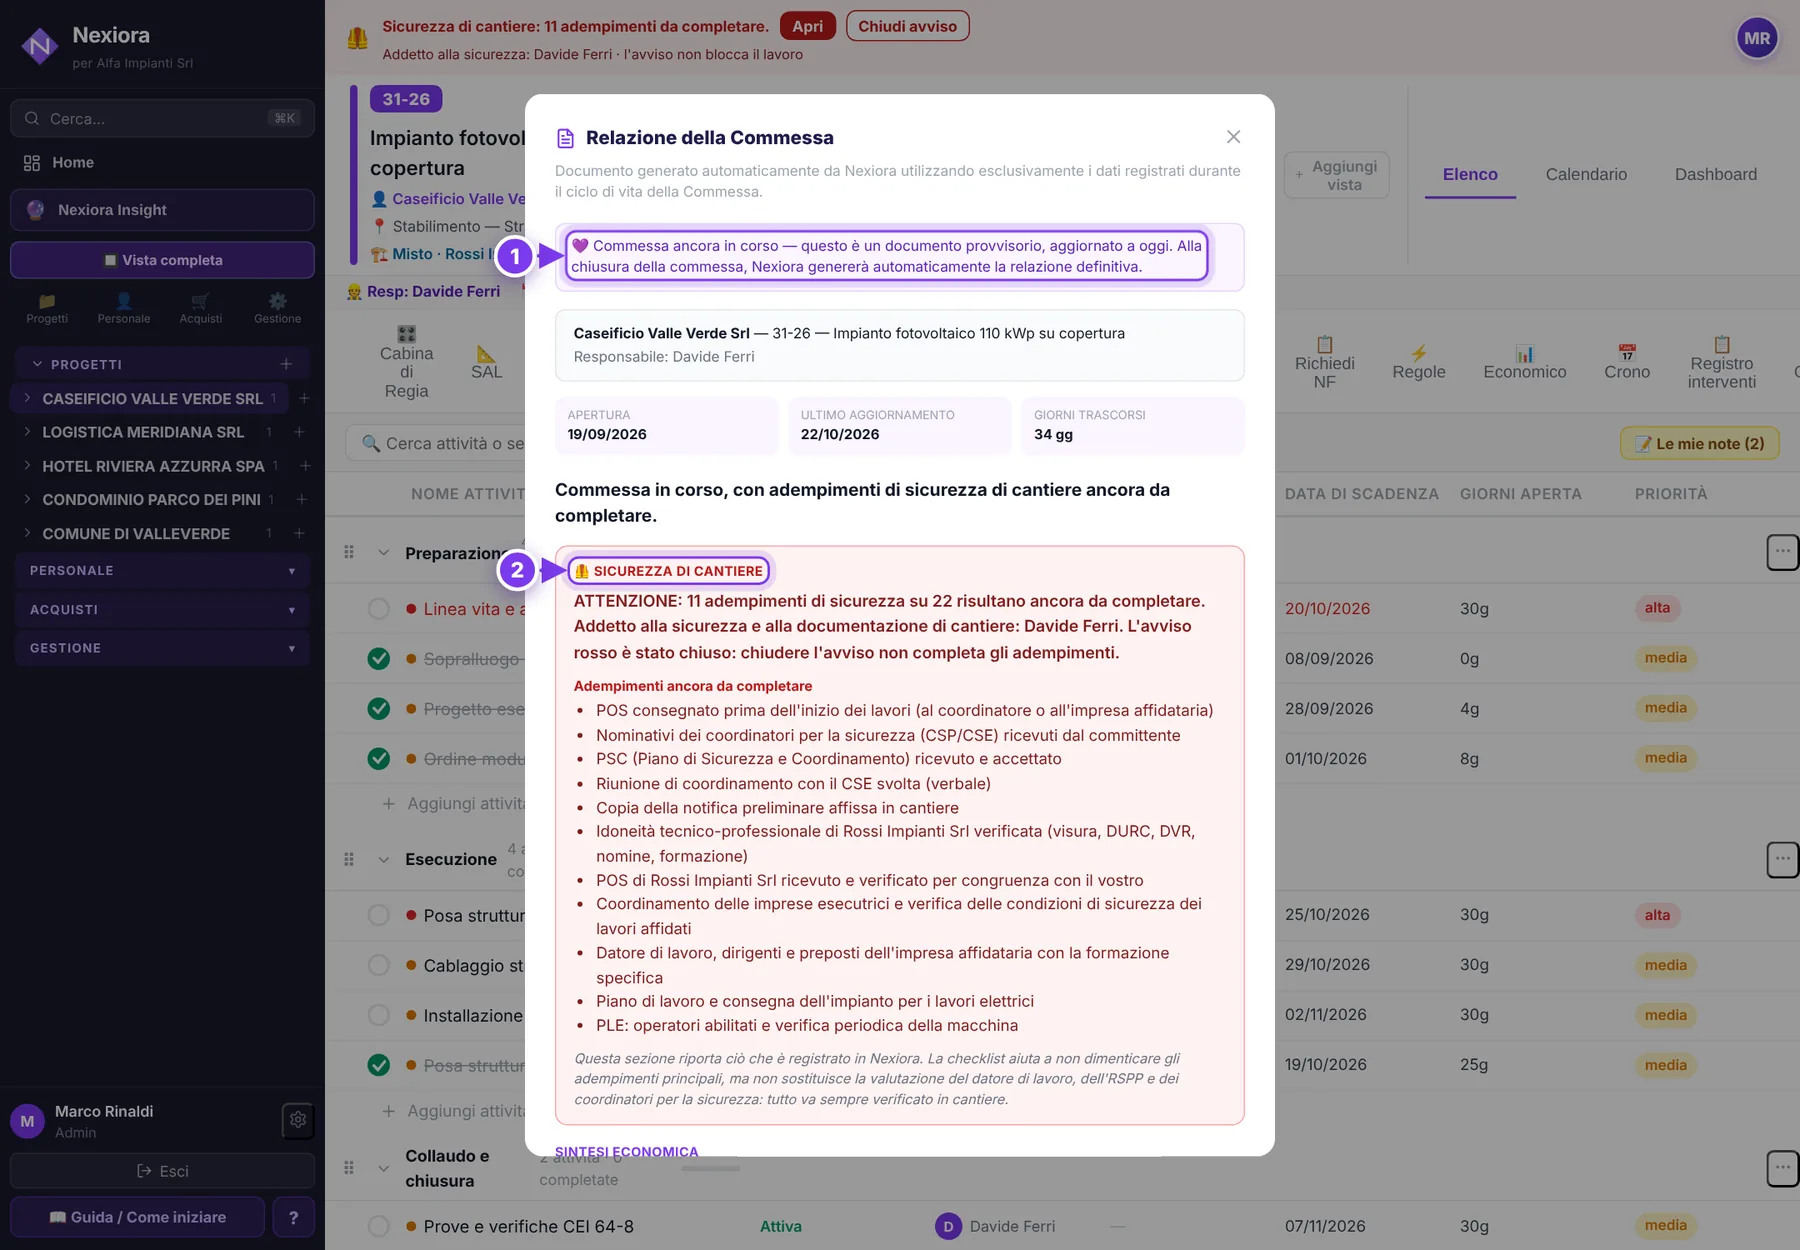Open the Regole view
The height and width of the screenshot is (1250, 1800).
1419,362
